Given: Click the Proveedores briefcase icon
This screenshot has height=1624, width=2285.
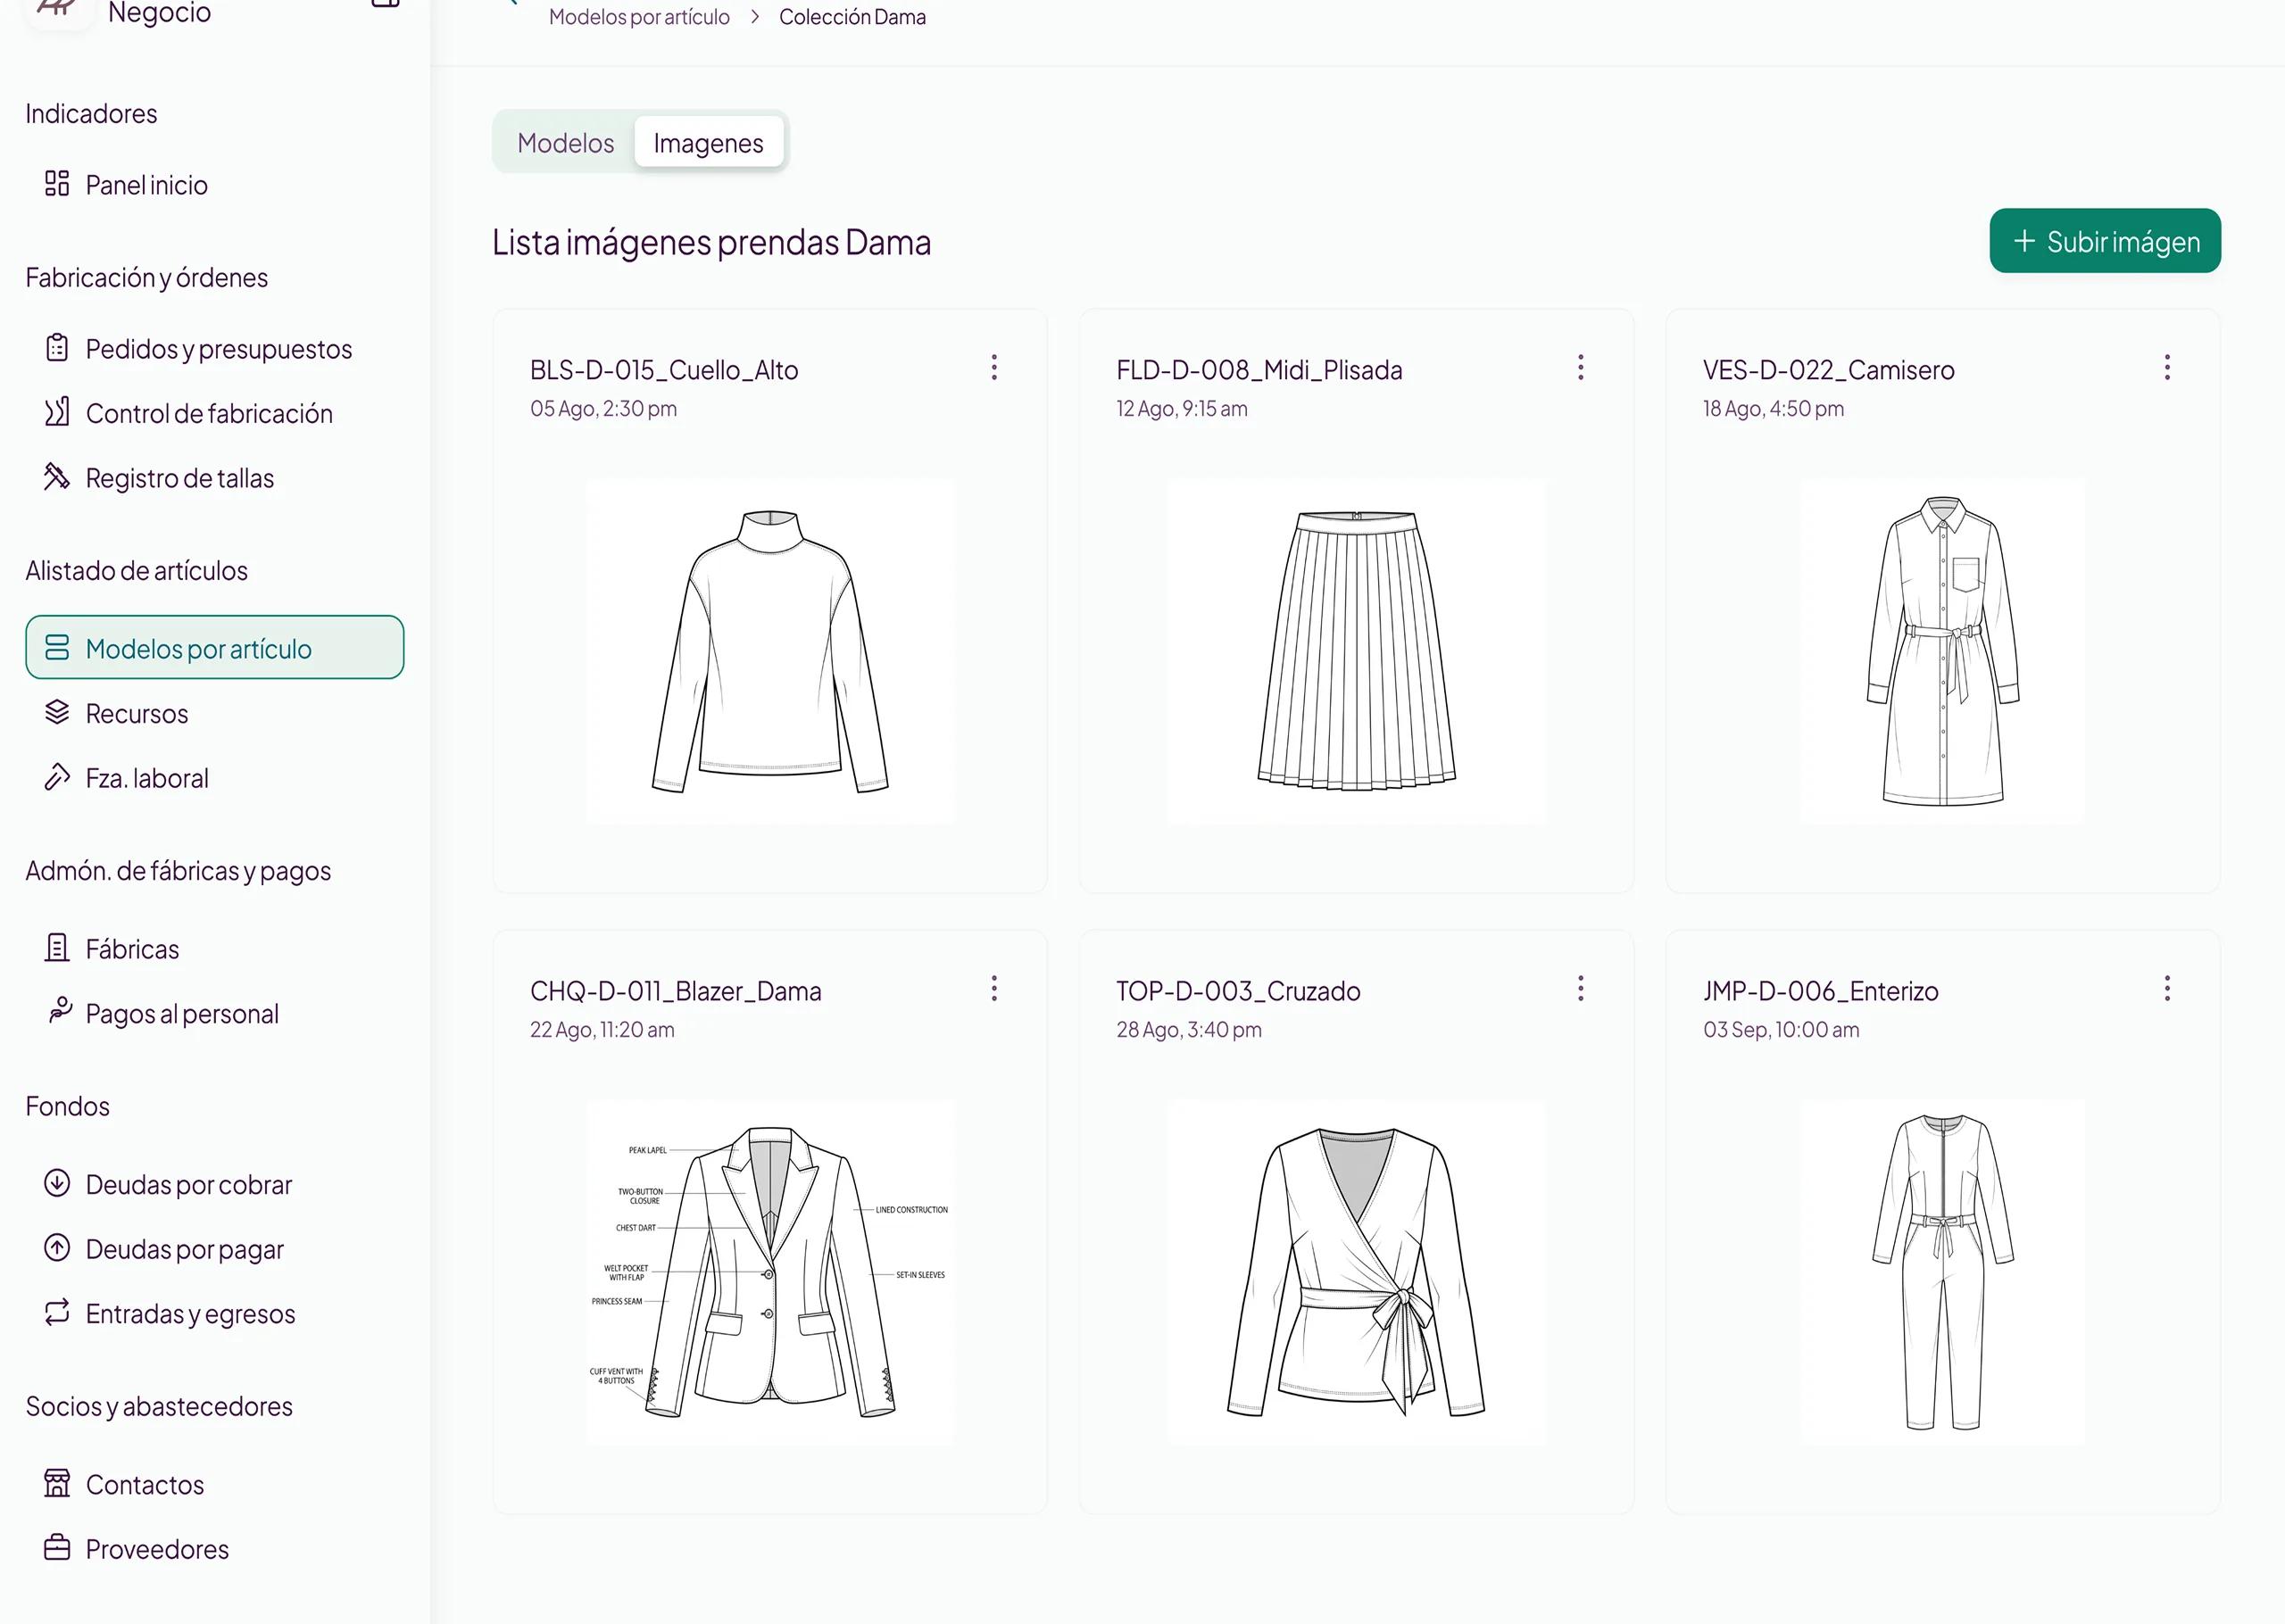Looking at the screenshot, I should pyautogui.click(x=57, y=1548).
